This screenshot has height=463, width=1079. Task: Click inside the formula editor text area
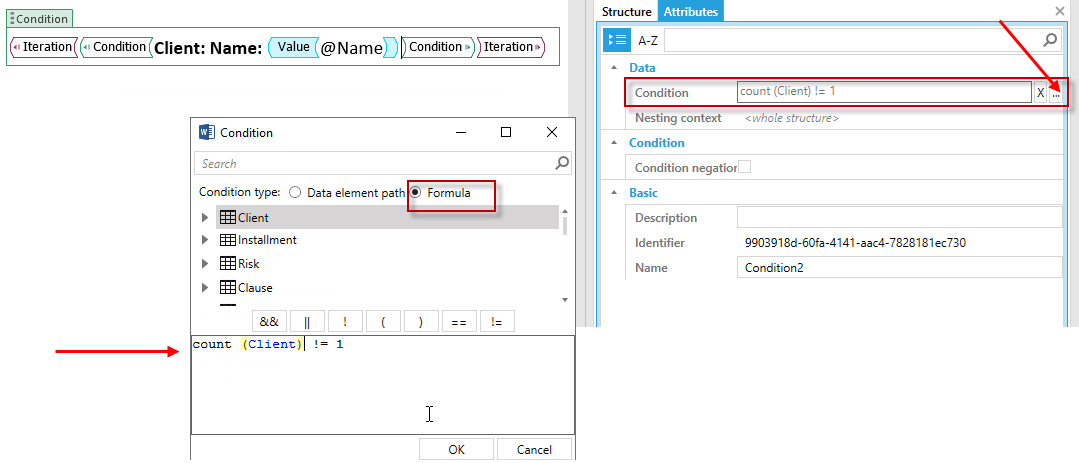[x=383, y=385]
